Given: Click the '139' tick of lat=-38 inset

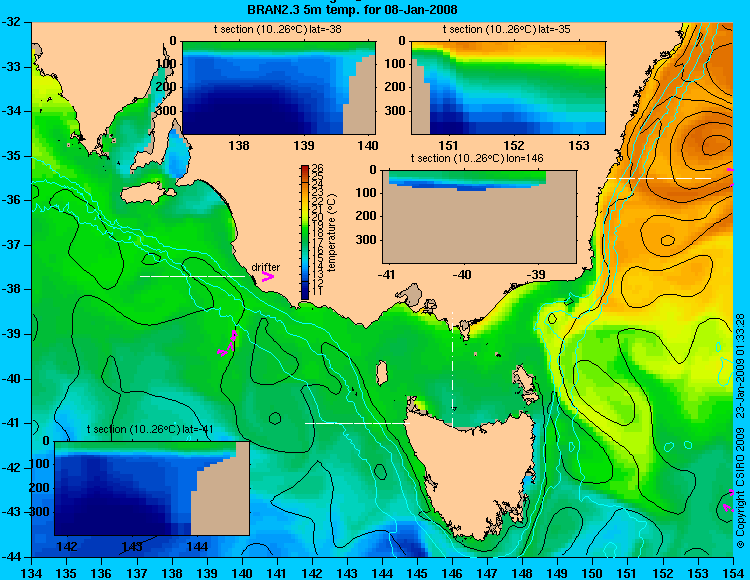Looking at the screenshot, I should click(304, 145).
